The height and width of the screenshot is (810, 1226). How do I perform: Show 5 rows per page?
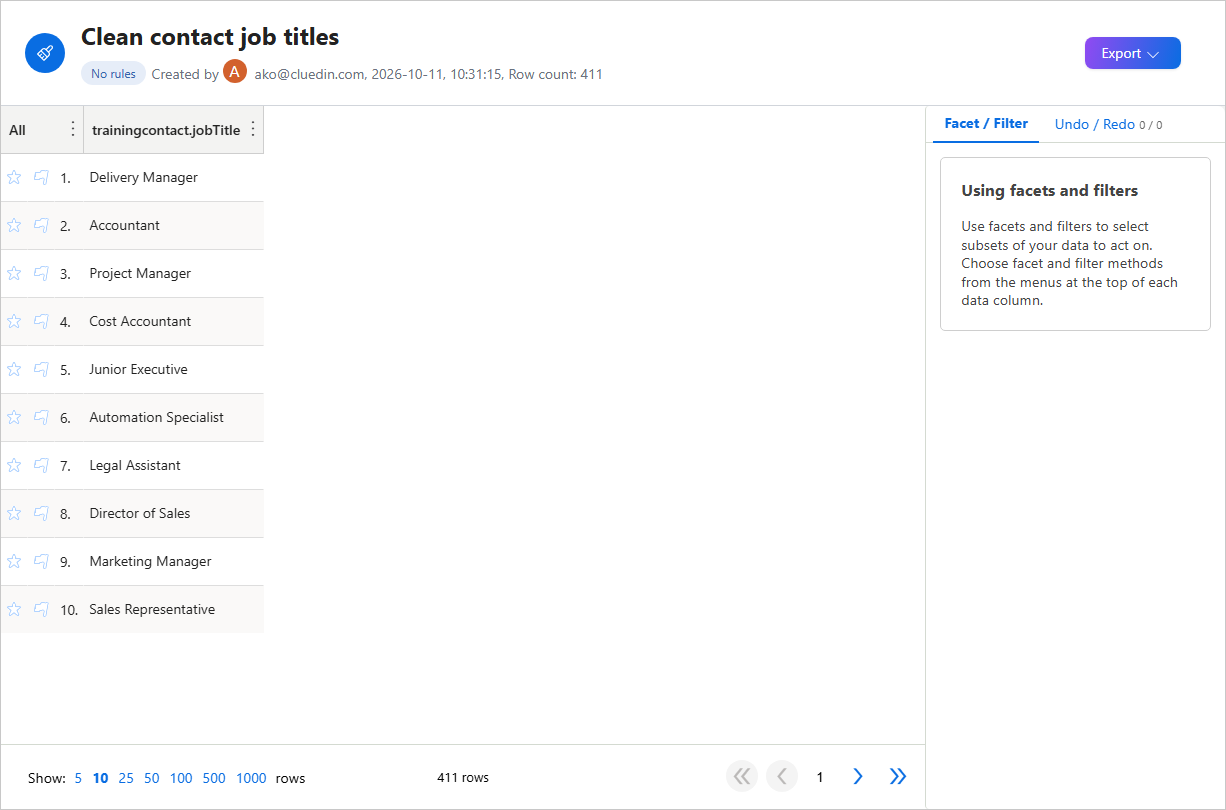[78, 778]
